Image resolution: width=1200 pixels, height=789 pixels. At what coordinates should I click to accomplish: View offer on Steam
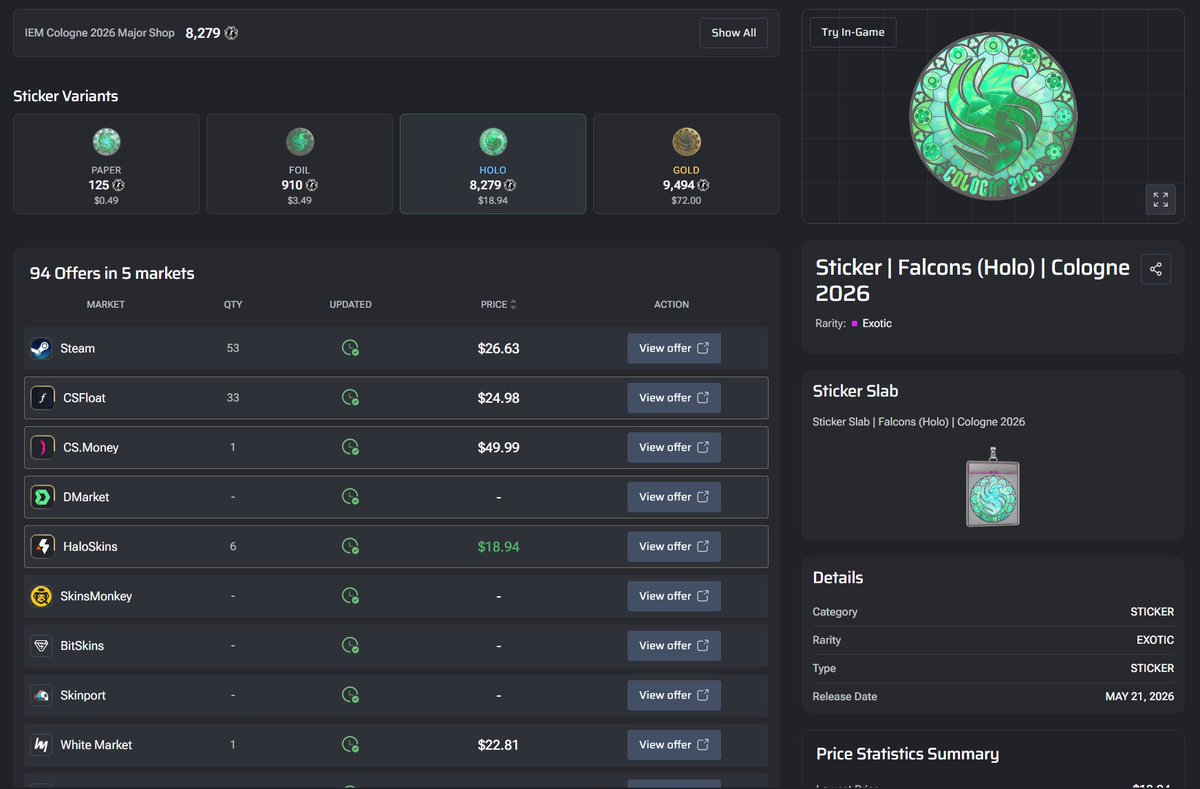674,348
